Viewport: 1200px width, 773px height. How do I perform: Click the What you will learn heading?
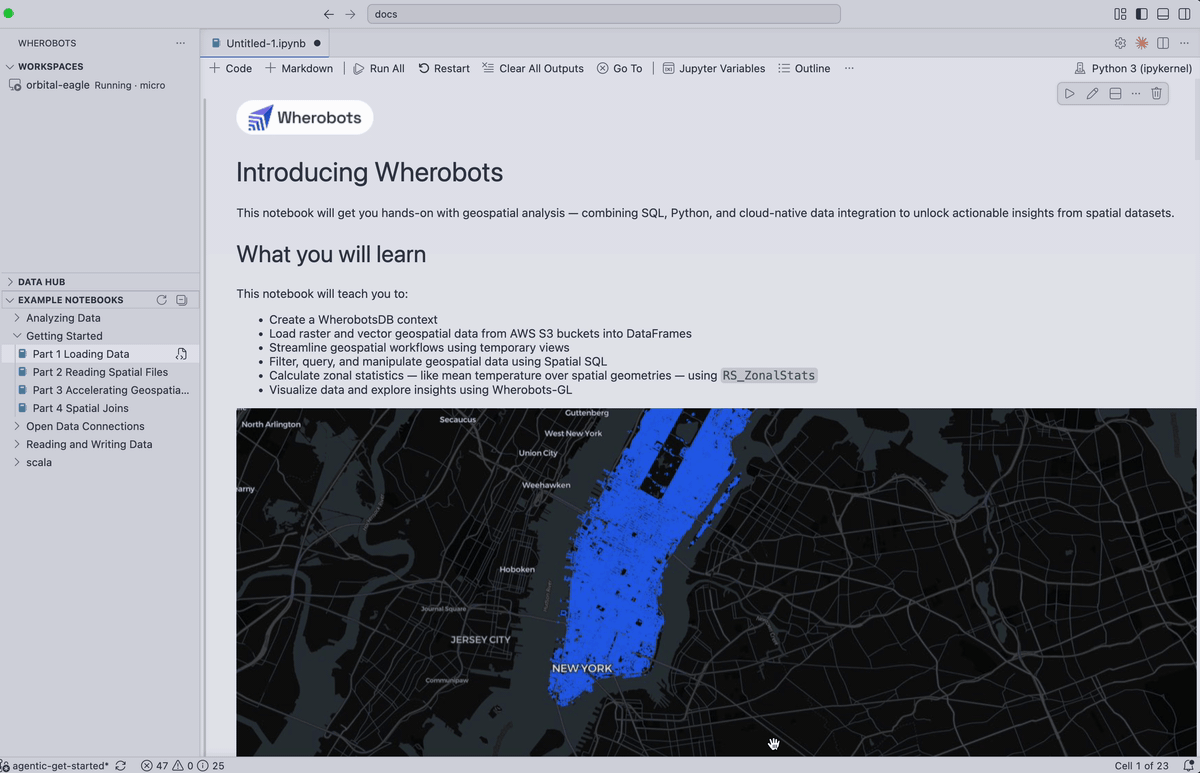(x=331, y=254)
